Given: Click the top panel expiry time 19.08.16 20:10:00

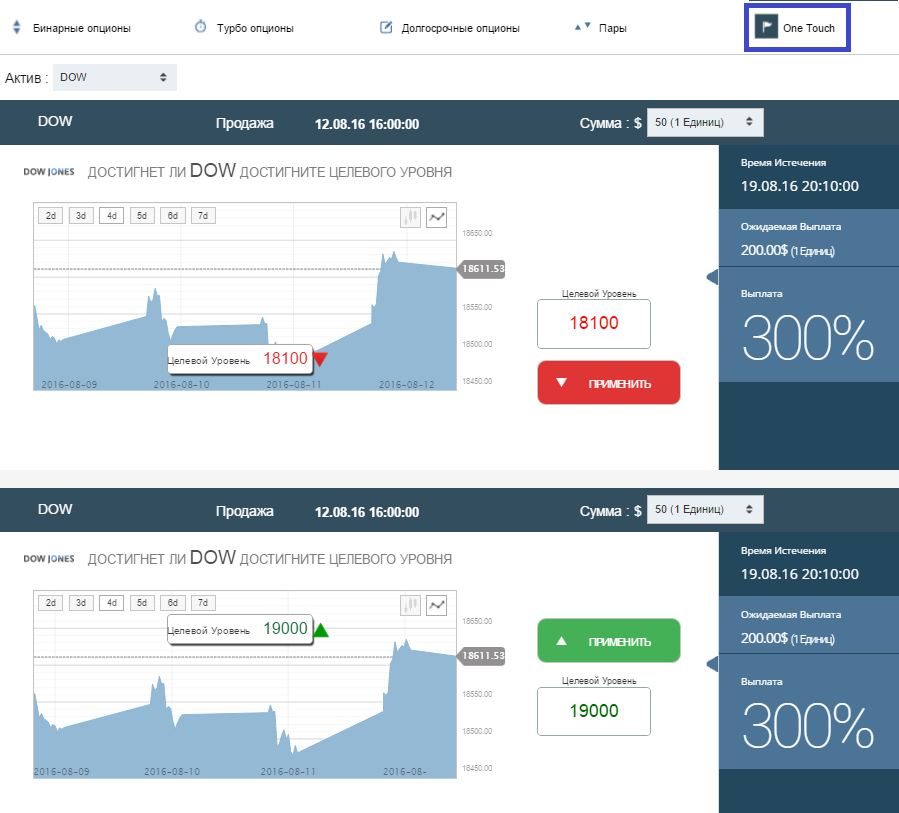Looking at the screenshot, I should [x=799, y=186].
